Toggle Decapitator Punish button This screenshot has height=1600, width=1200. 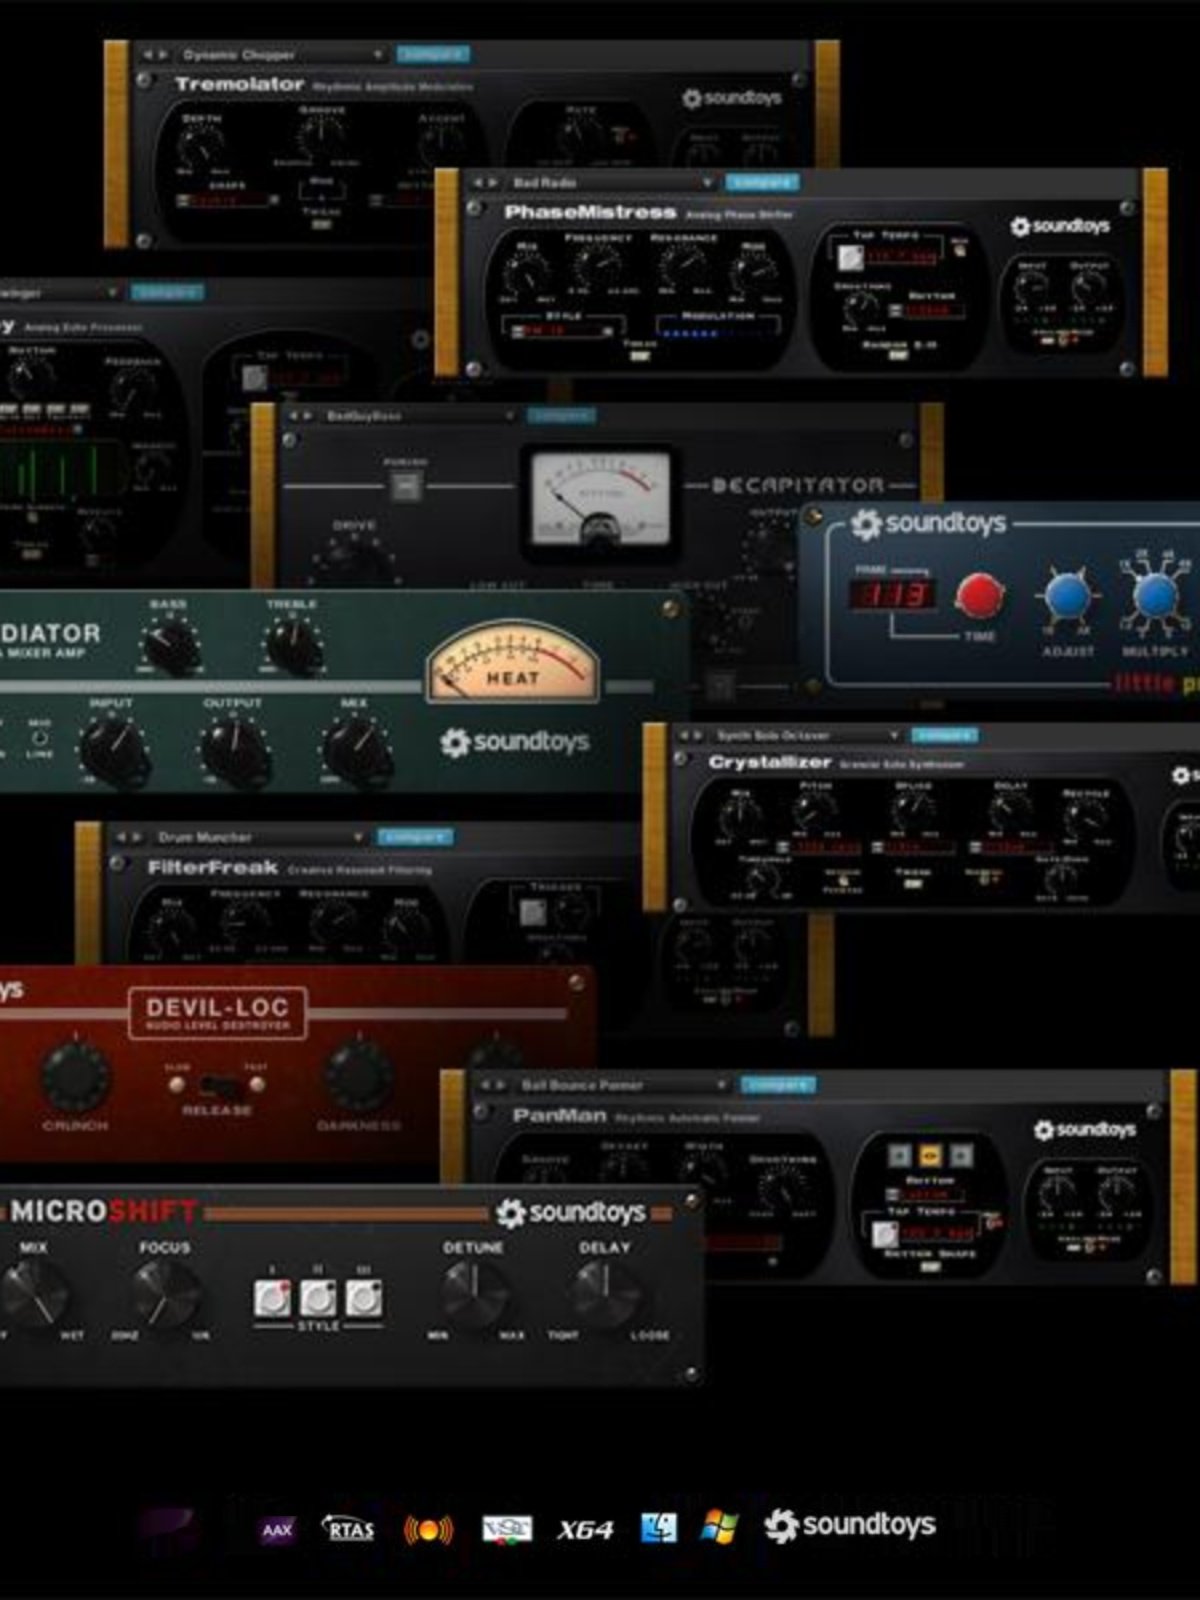coord(405,488)
